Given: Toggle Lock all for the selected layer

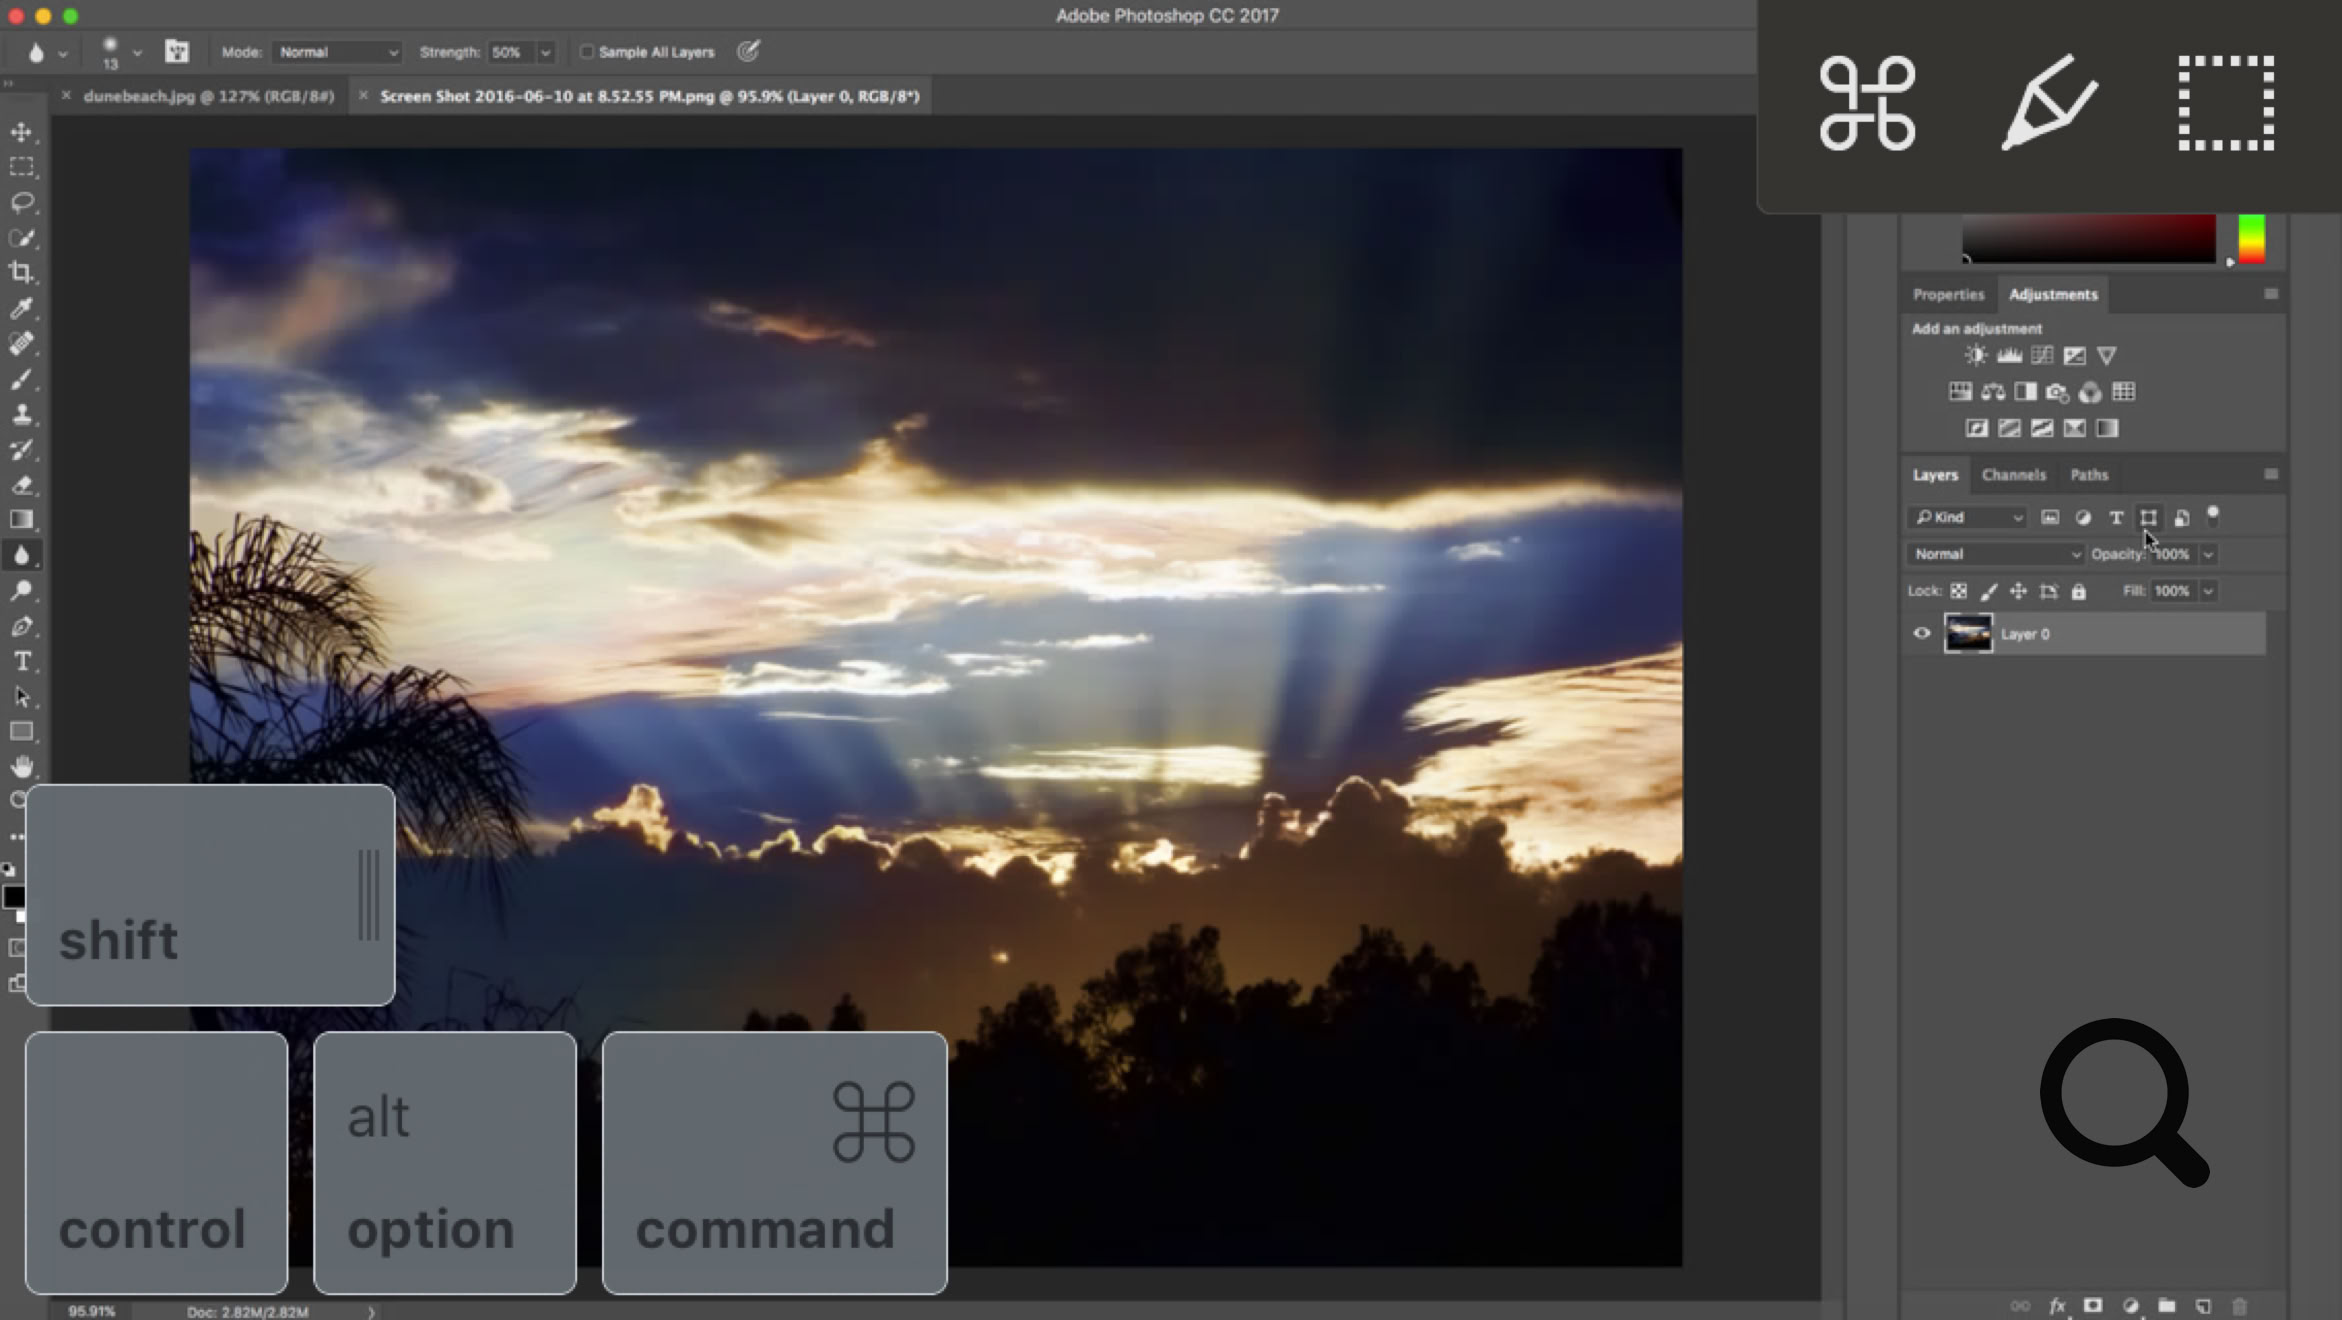Looking at the screenshot, I should point(2078,591).
